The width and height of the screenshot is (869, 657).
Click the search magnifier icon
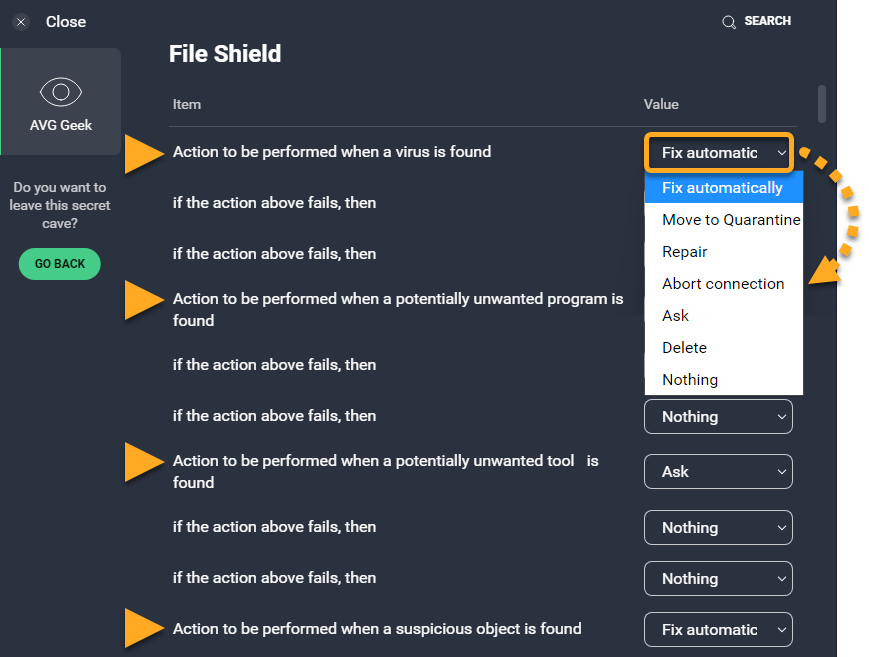click(729, 22)
